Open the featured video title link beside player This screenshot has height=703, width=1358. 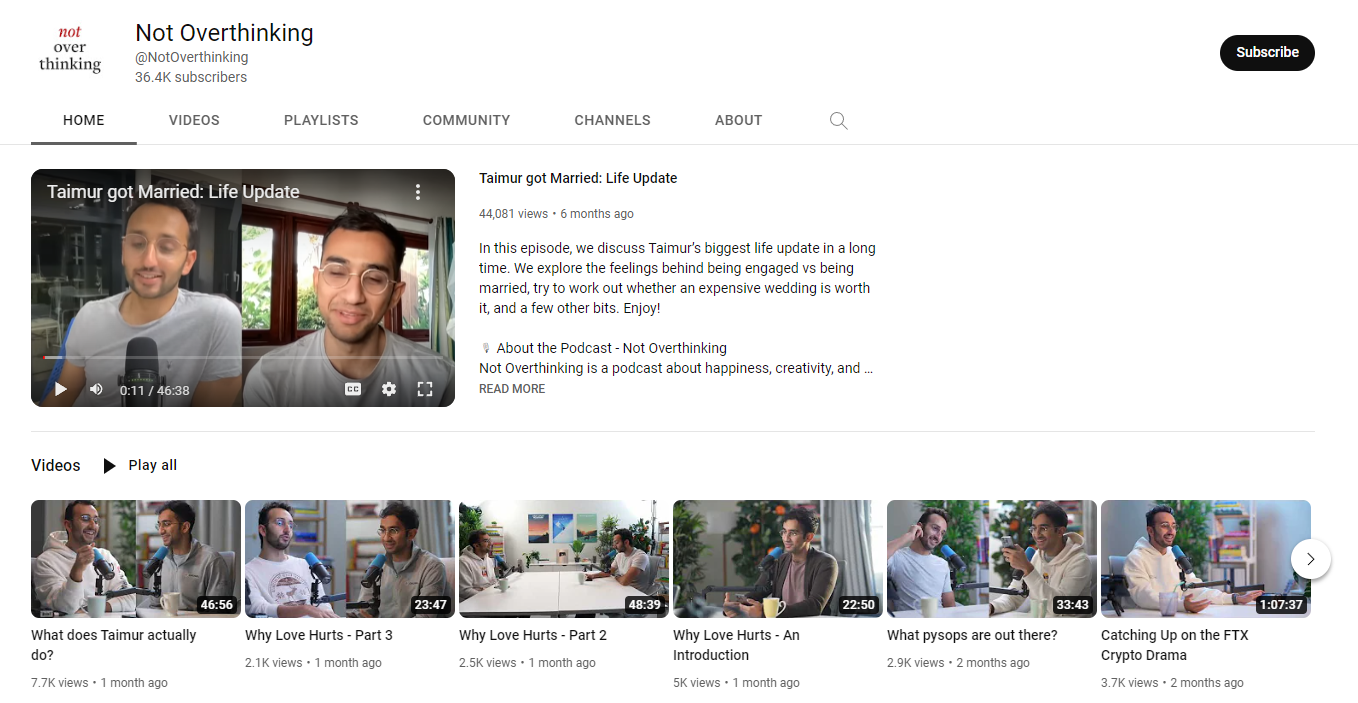[578, 178]
